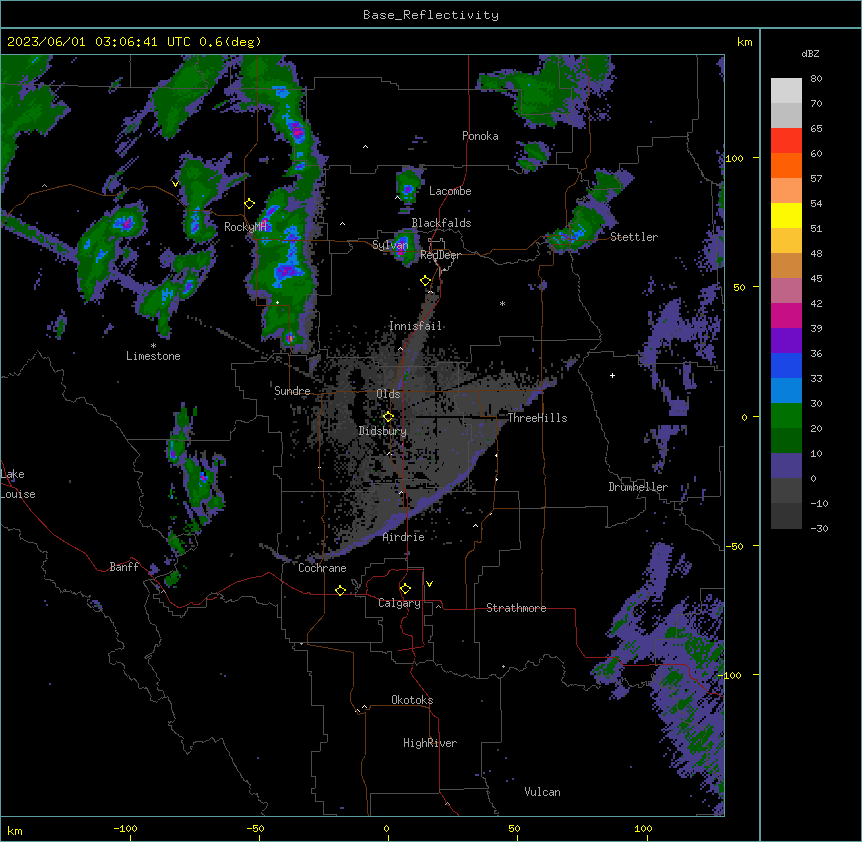Click the 2023/06/01 03:06:41 UTC timestamp
The image size is (862, 842).
(x=134, y=42)
